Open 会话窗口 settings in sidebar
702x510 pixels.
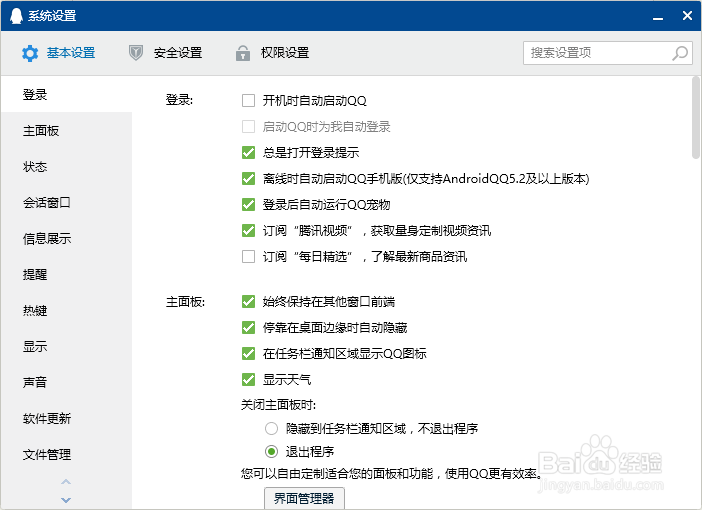[66, 203]
